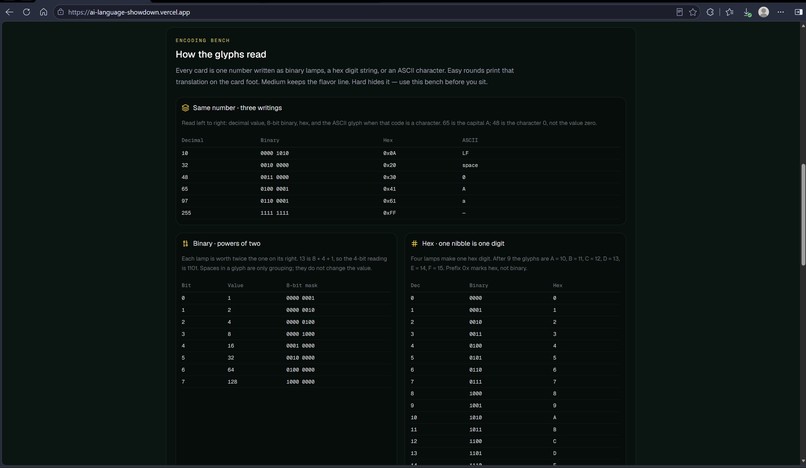The image size is (806, 468).
Task: Select the '0110' cell in Hex table
Action: coord(475,370)
